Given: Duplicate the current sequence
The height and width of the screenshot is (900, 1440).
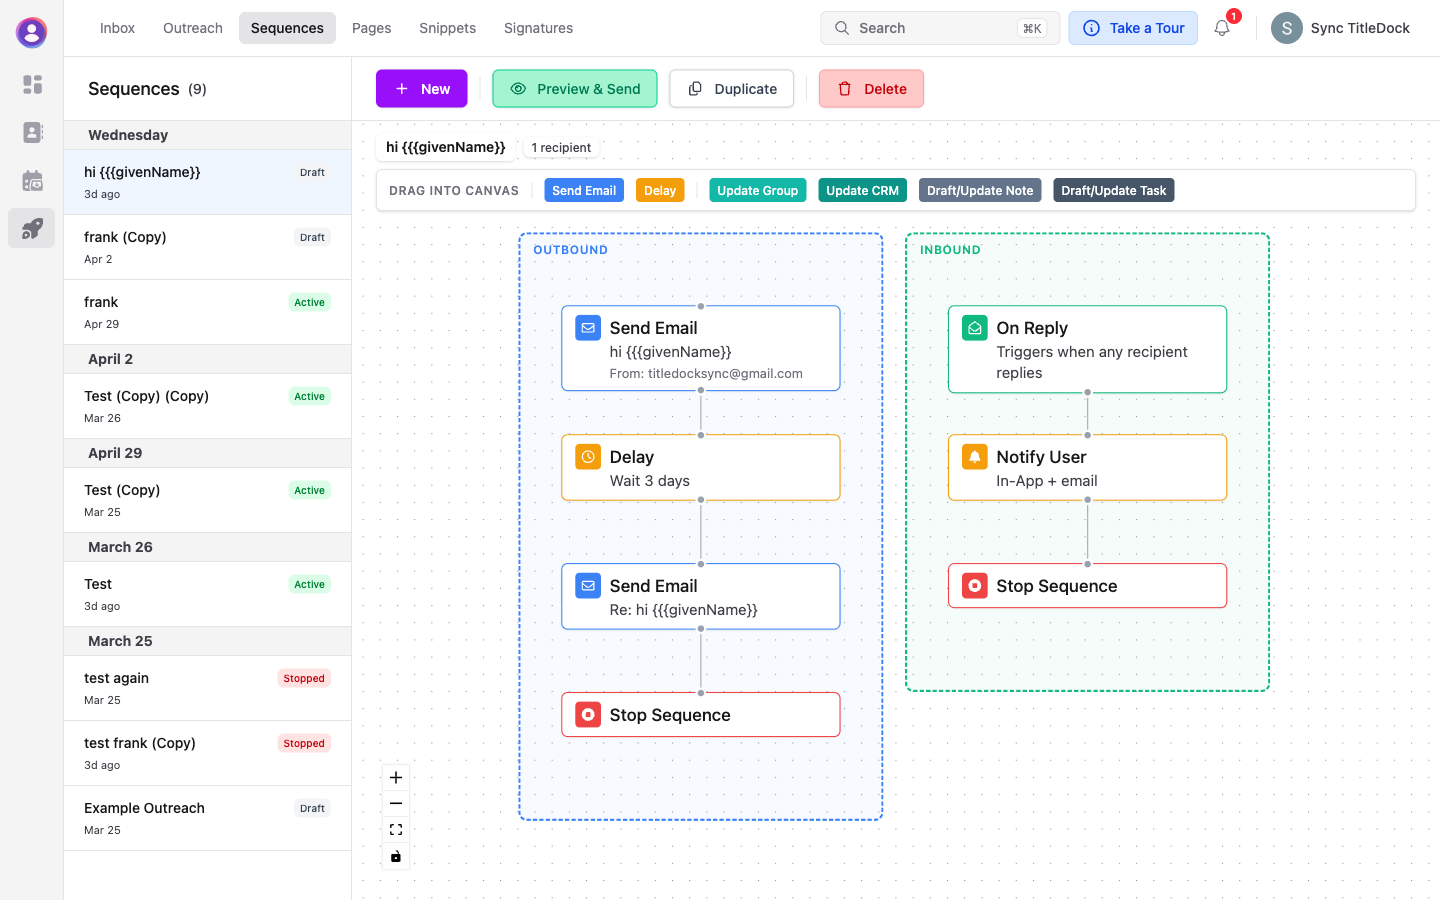Looking at the screenshot, I should pos(732,89).
